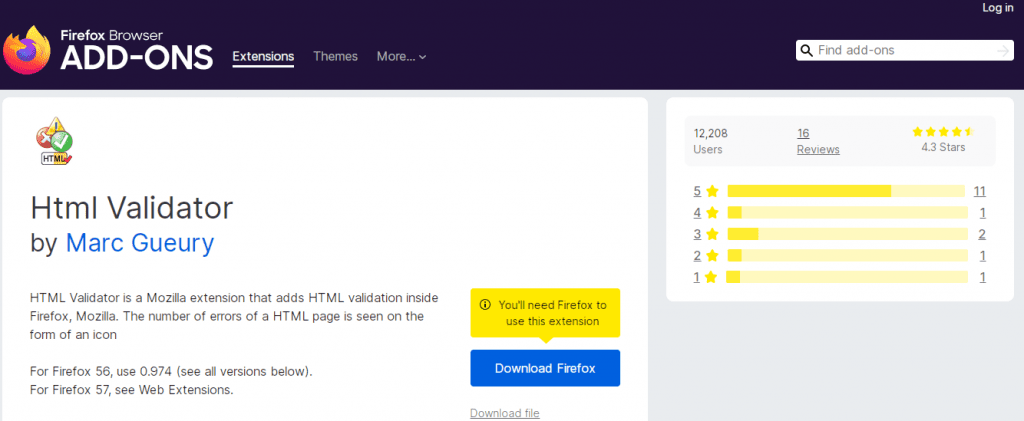Click the Download Firefox button
The width and height of the screenshot is (1024, 421).
click(x=545, y=368)
